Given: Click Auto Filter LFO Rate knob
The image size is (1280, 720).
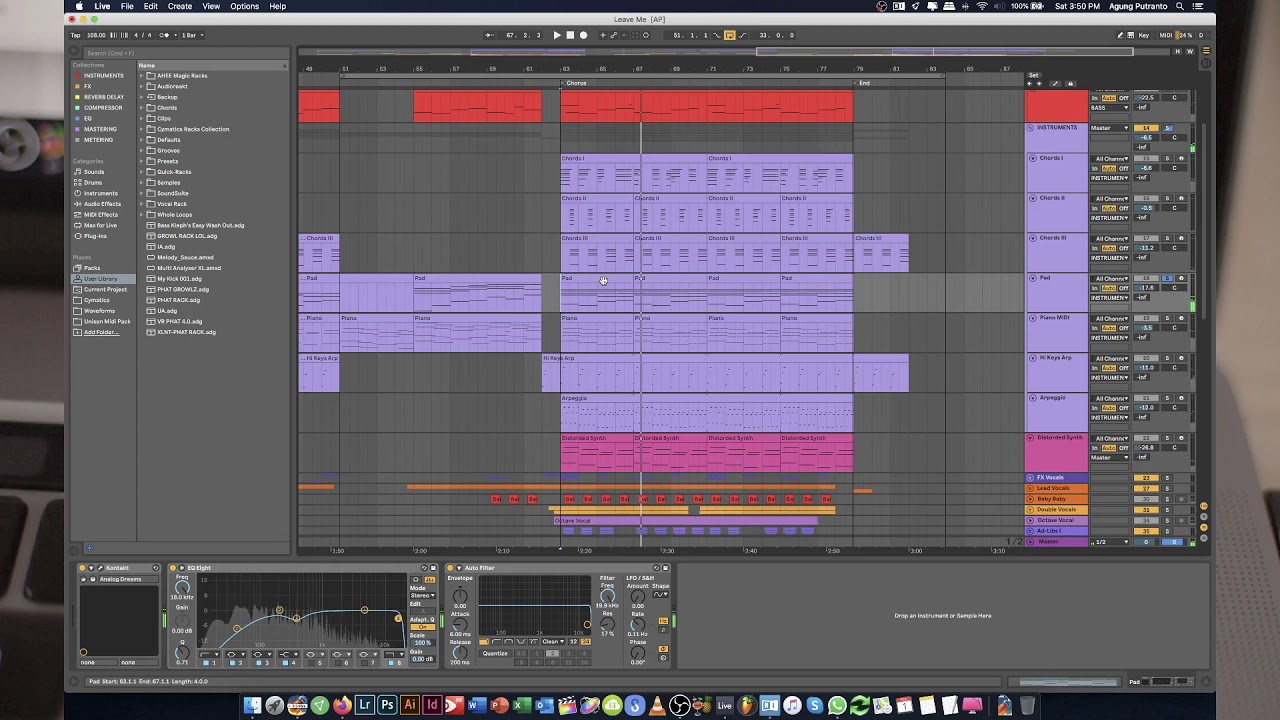Looking at the screenshot, I should coord(637,623).
